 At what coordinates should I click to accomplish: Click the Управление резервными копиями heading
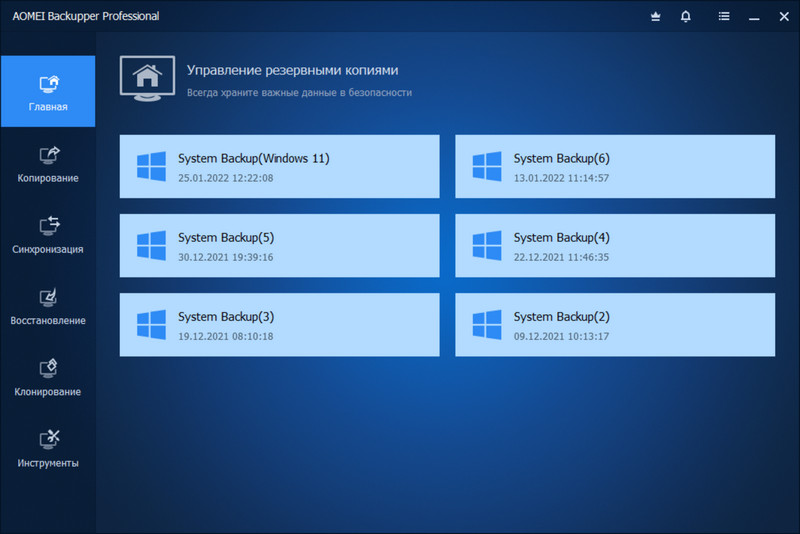click(x=292, y=70)
